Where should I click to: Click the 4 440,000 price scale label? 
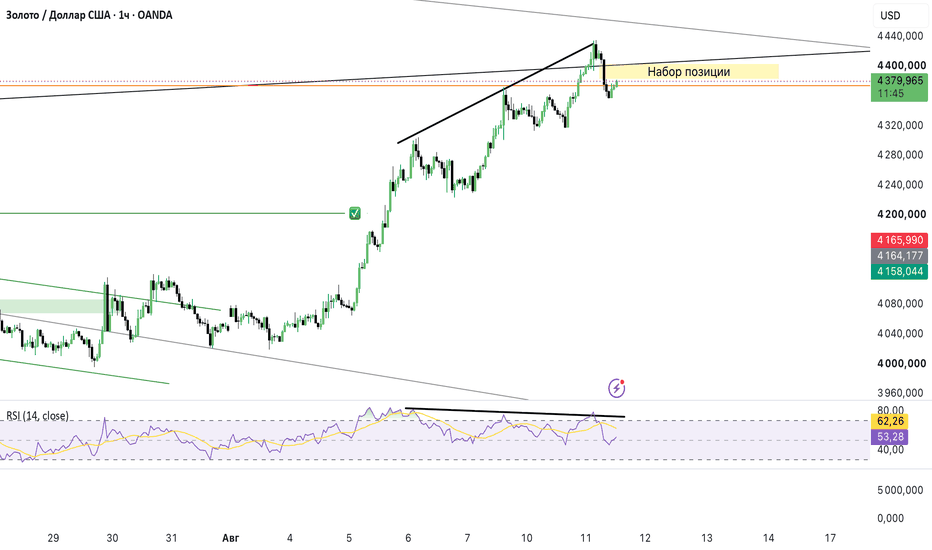(x=900, y=36)
